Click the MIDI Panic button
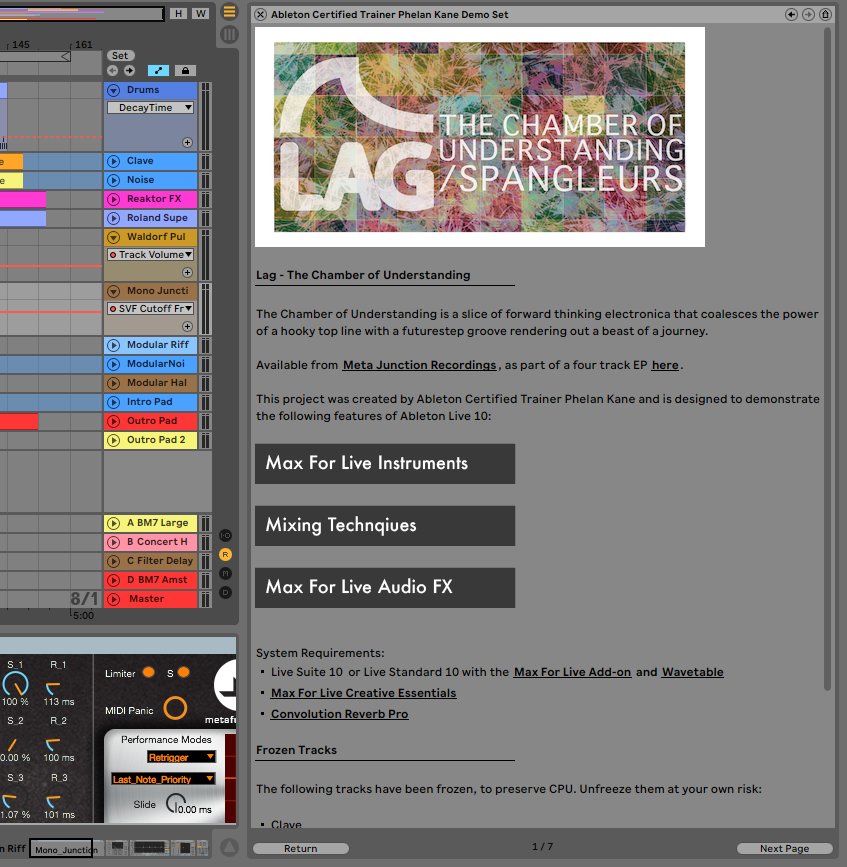 coord(175,708)
